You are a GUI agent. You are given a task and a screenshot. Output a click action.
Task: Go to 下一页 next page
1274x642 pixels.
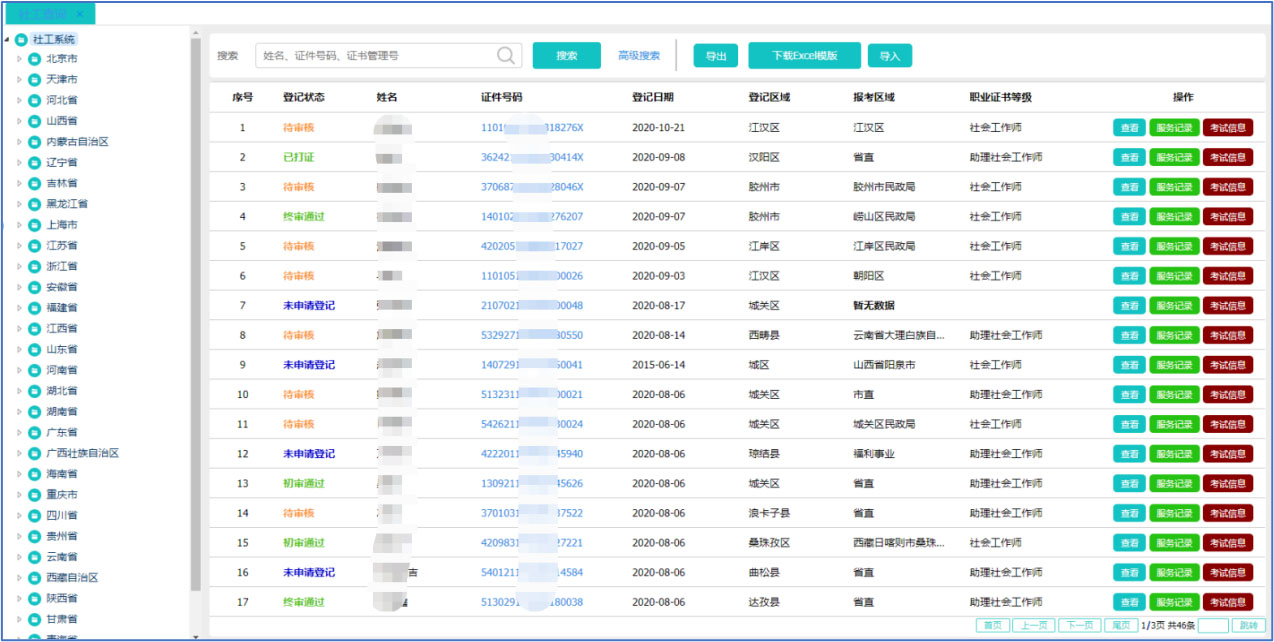click(x=1079, y=625)
